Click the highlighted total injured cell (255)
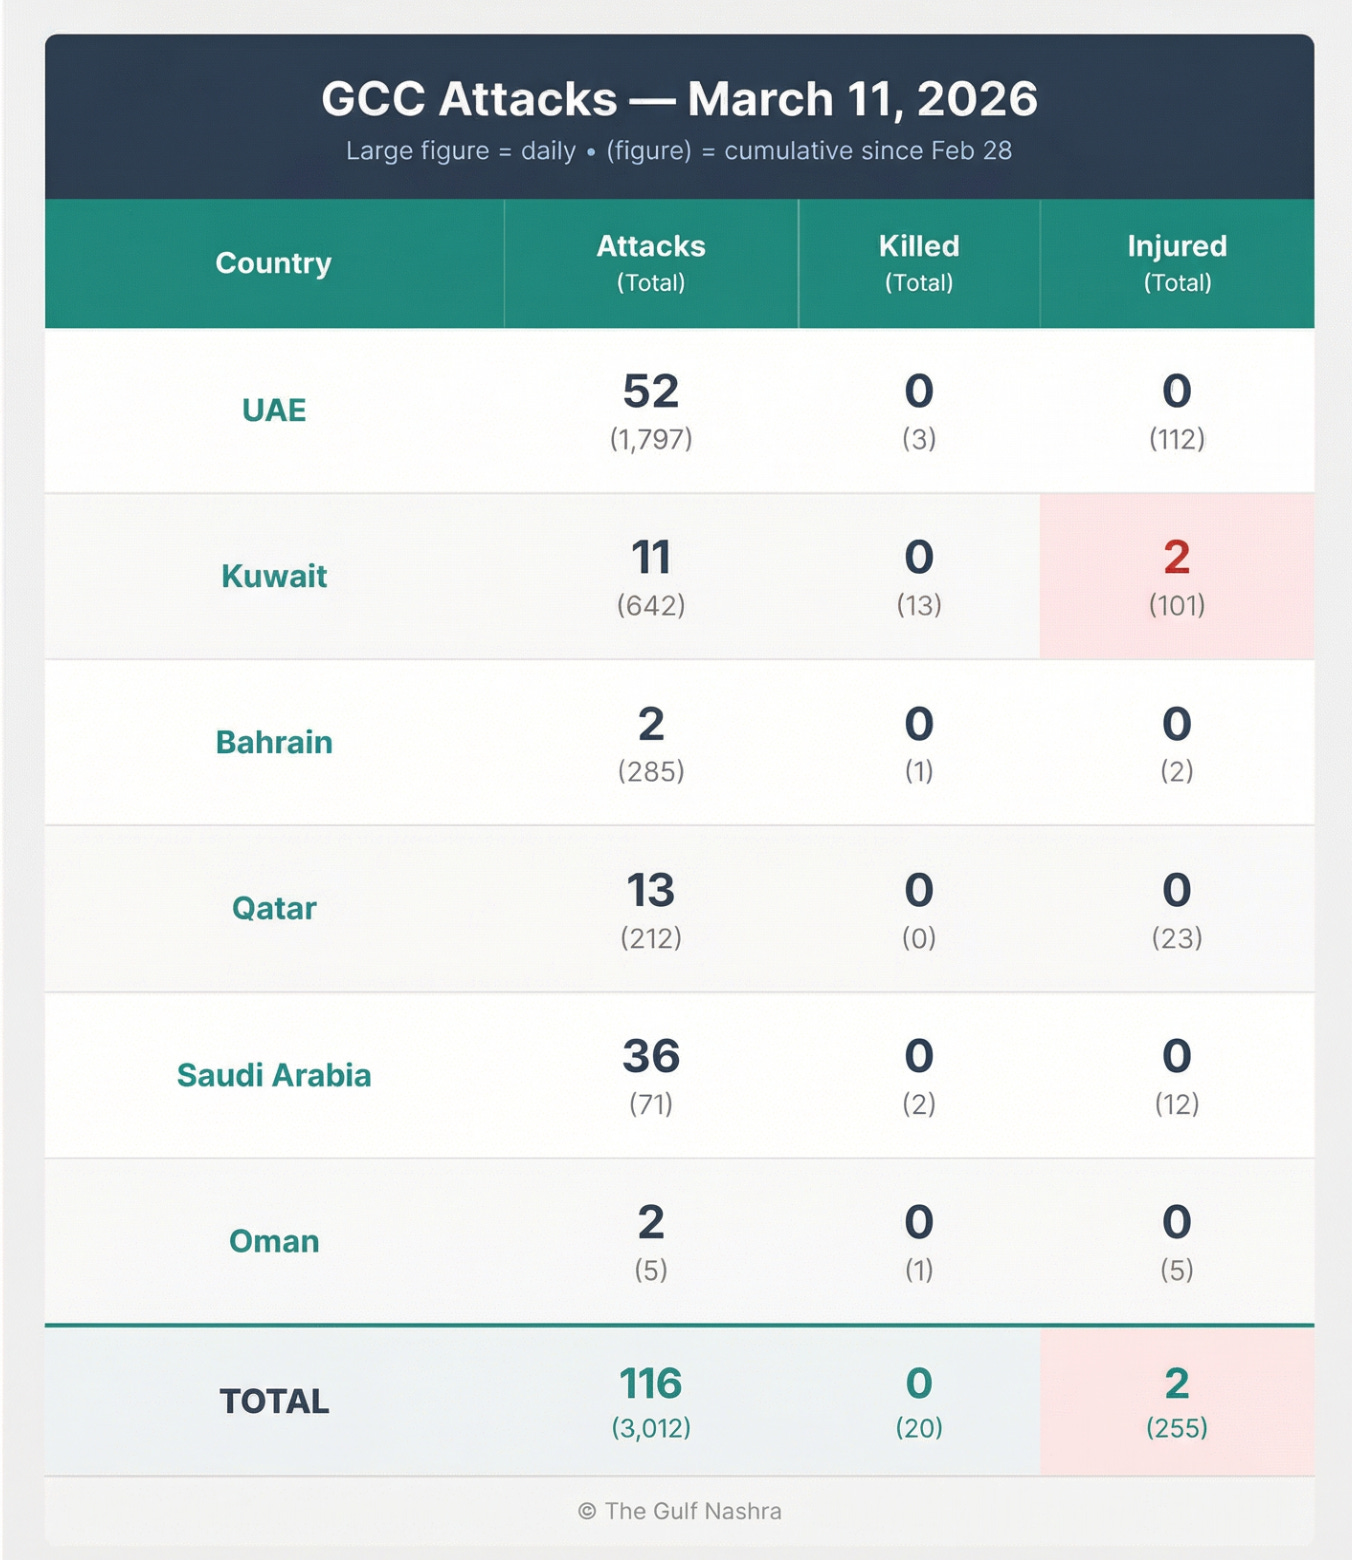 pos(1177,1402)
